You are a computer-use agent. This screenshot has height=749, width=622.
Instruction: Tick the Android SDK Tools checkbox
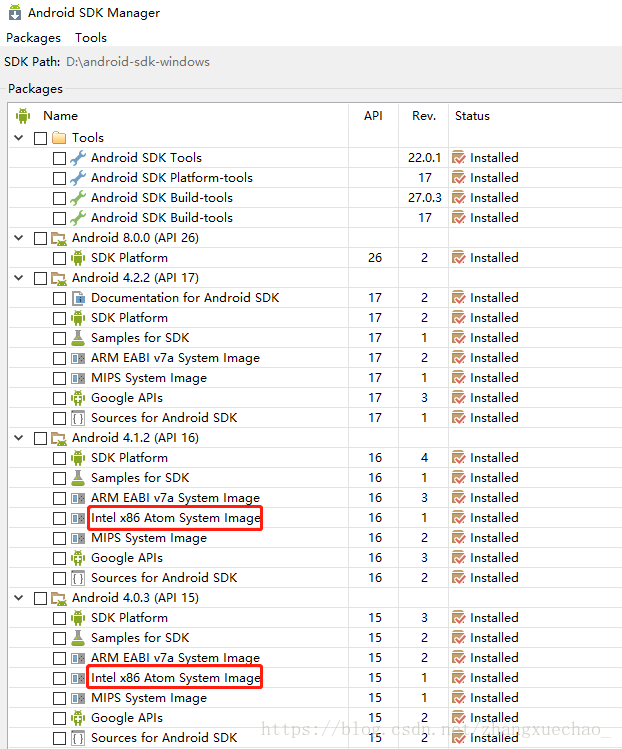(60, 159)
